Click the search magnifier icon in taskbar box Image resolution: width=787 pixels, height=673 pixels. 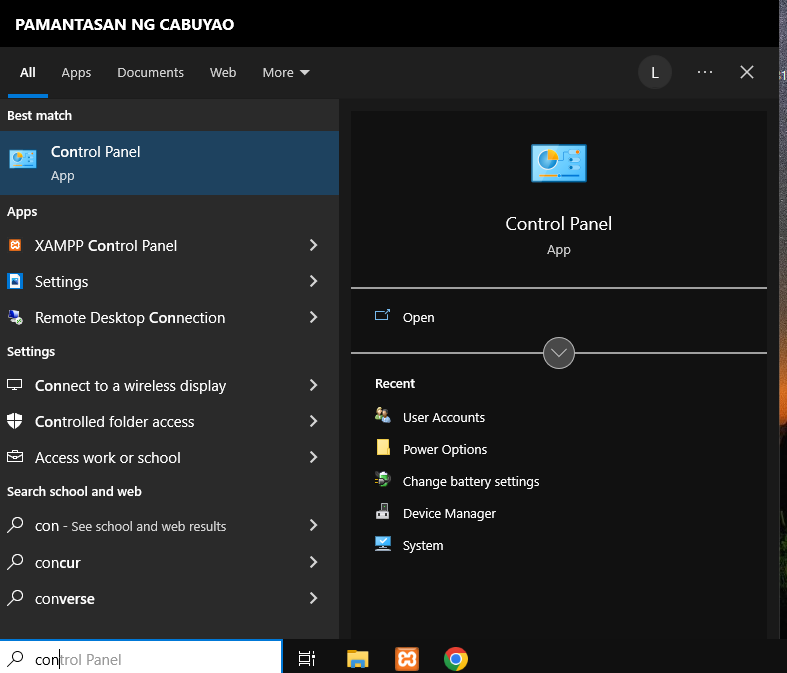[x=16, y=658]
